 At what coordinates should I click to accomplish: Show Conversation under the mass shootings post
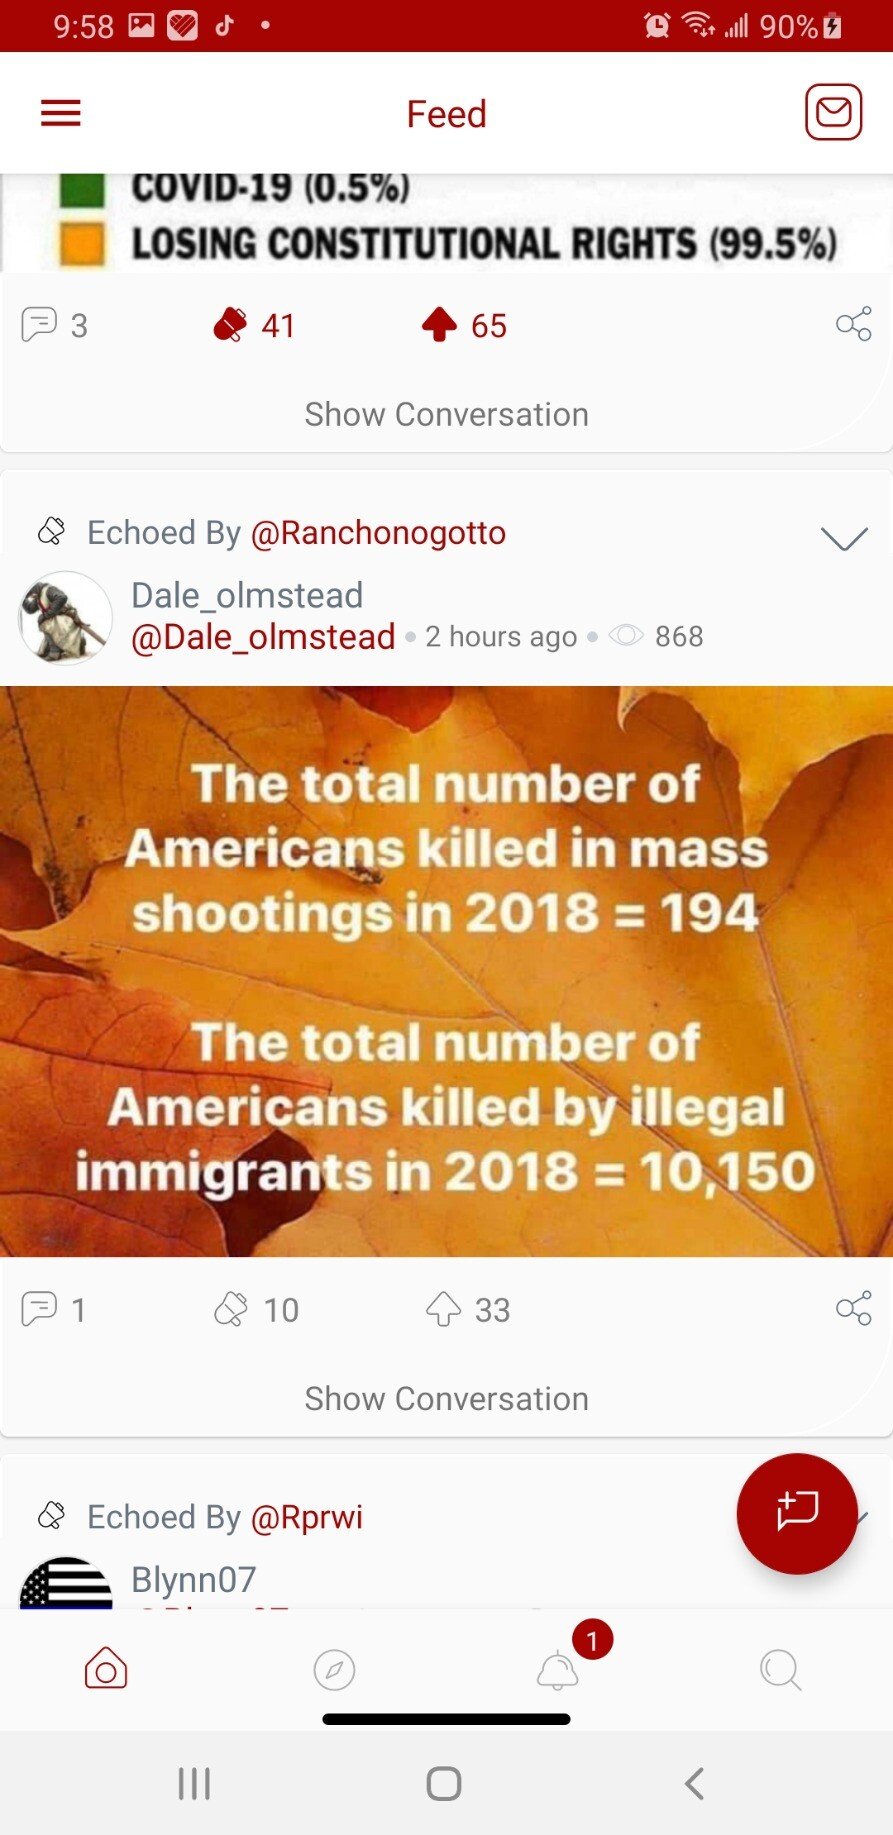[446, 1398]
